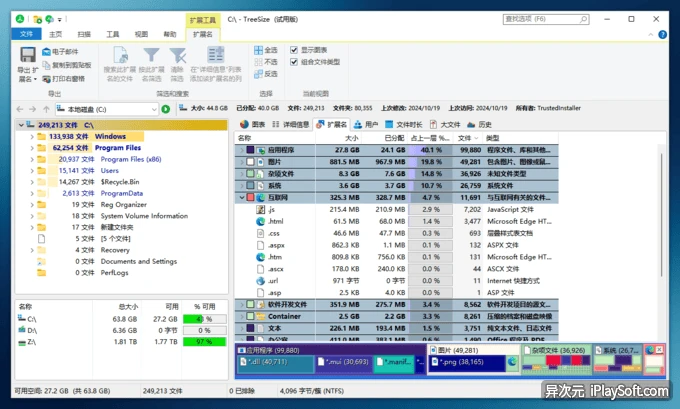Check the 图片 row checkbox
This screenshot has height=409, width=680.
[250, 162]
